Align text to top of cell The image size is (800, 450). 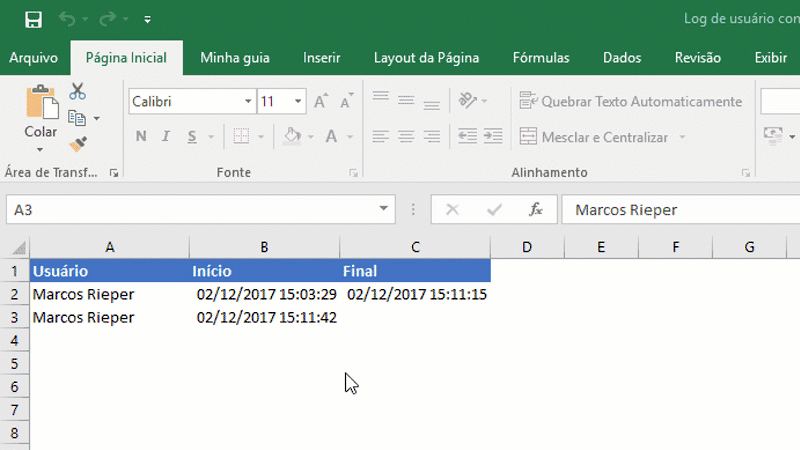coord(381,97)
